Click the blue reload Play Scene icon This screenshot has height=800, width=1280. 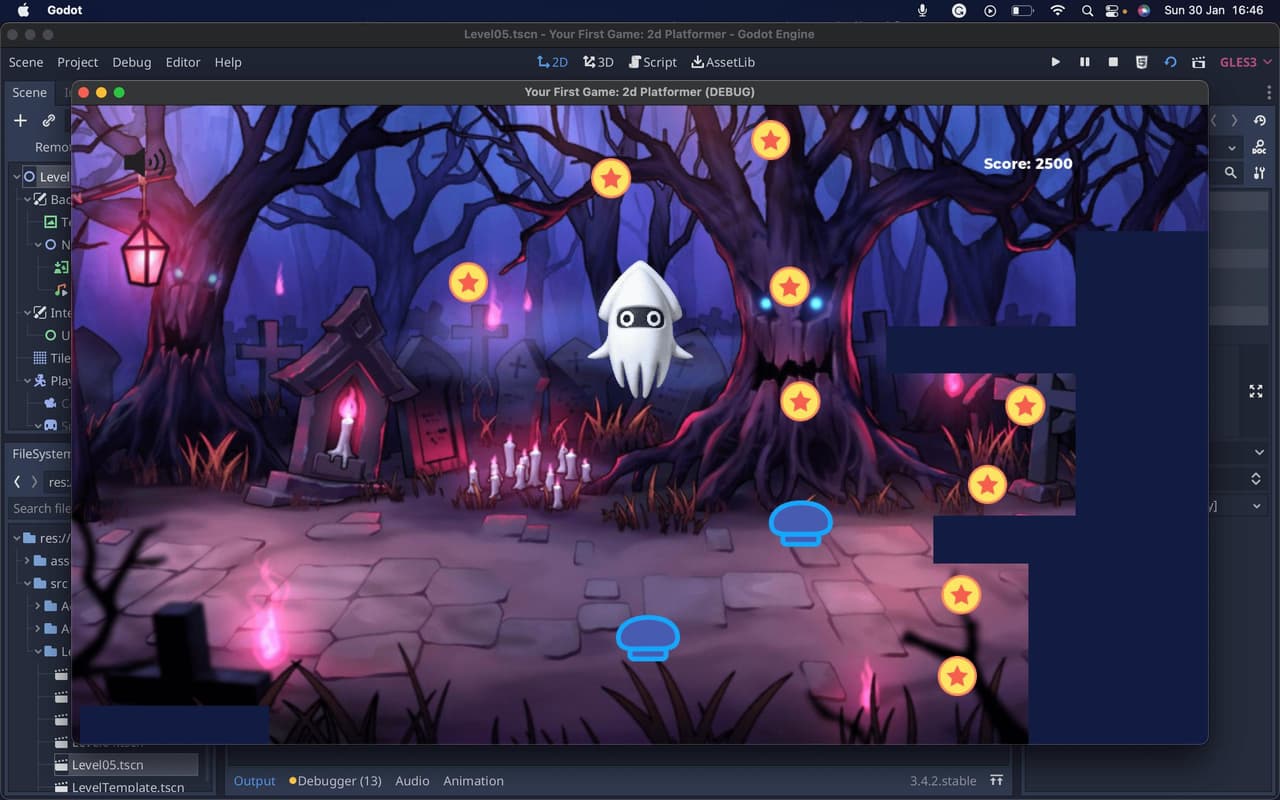pos(1170,62)
